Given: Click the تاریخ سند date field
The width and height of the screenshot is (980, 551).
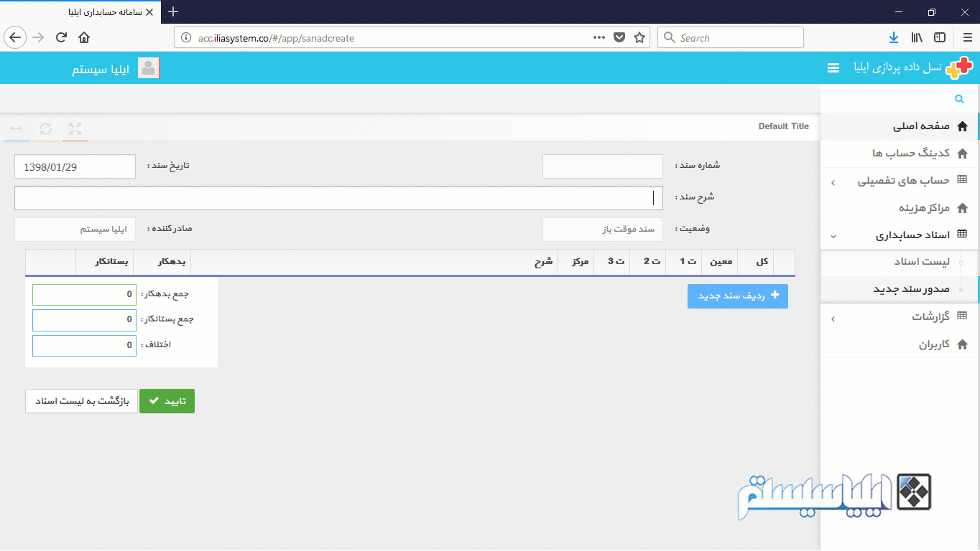Looking at the screenshot, I should [75, 167].
